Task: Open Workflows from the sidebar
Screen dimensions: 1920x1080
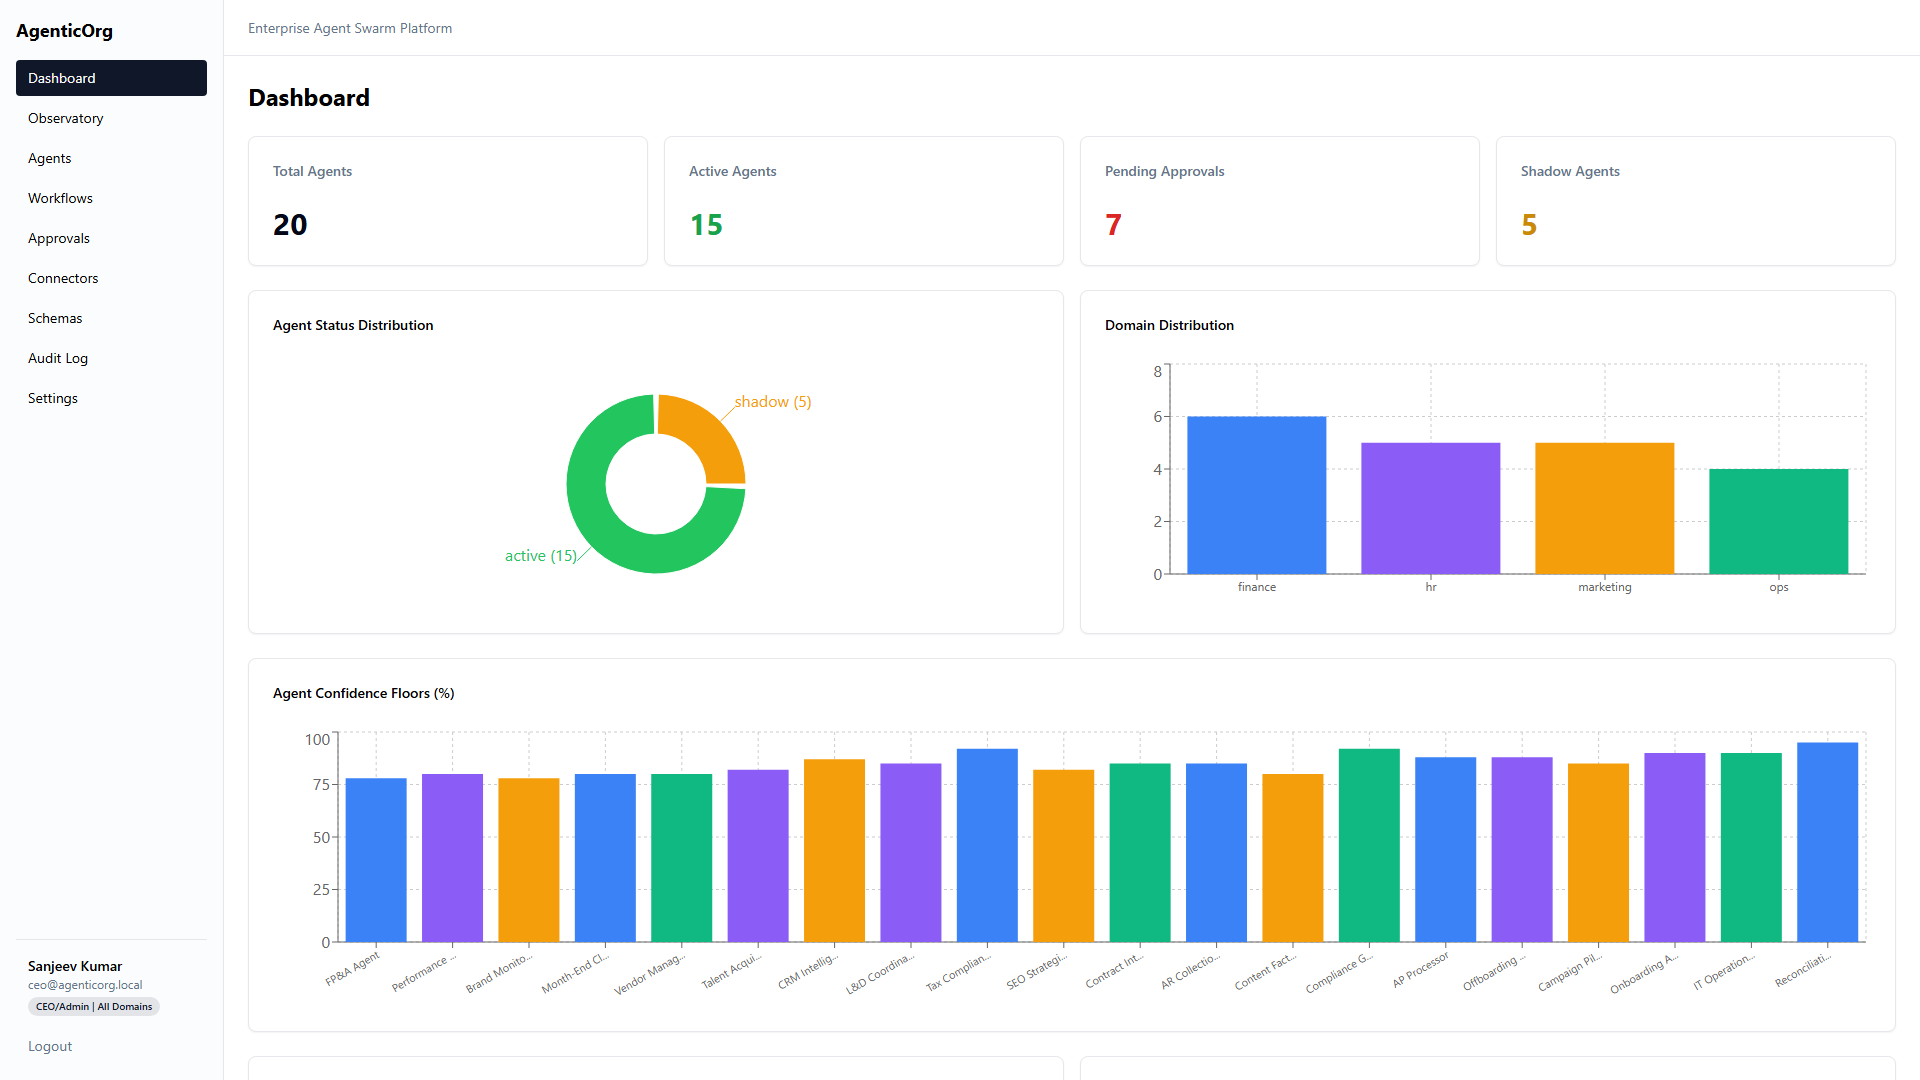Action: click(60, 198)
